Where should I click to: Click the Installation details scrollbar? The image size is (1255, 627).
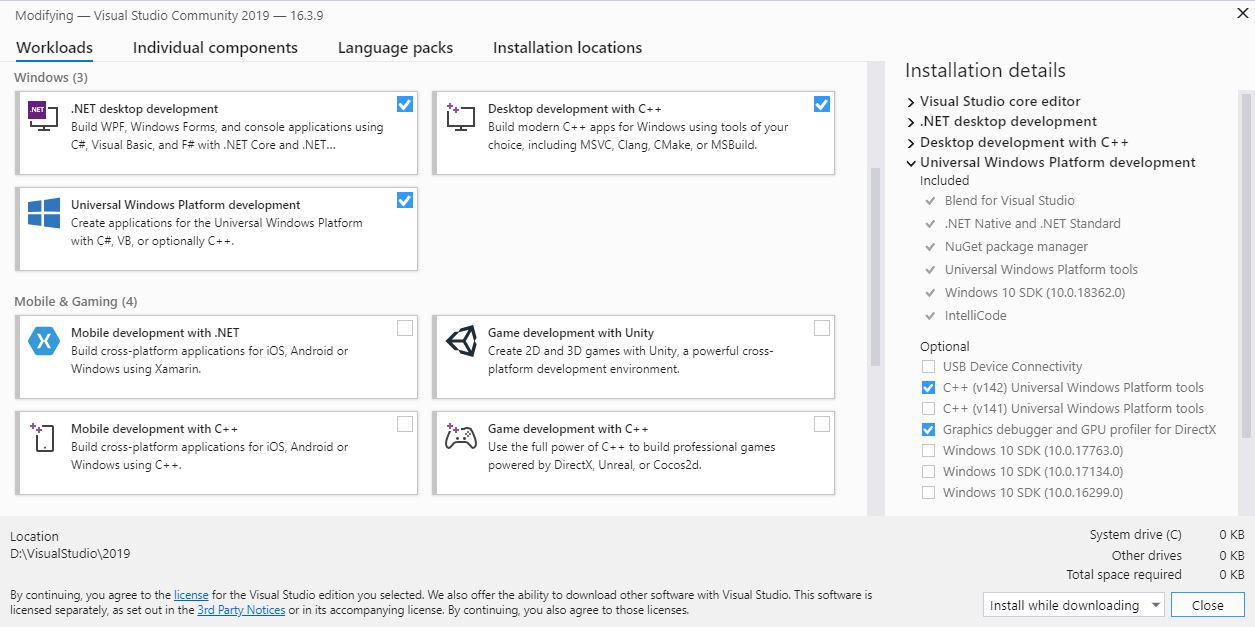click(1246, 265)
